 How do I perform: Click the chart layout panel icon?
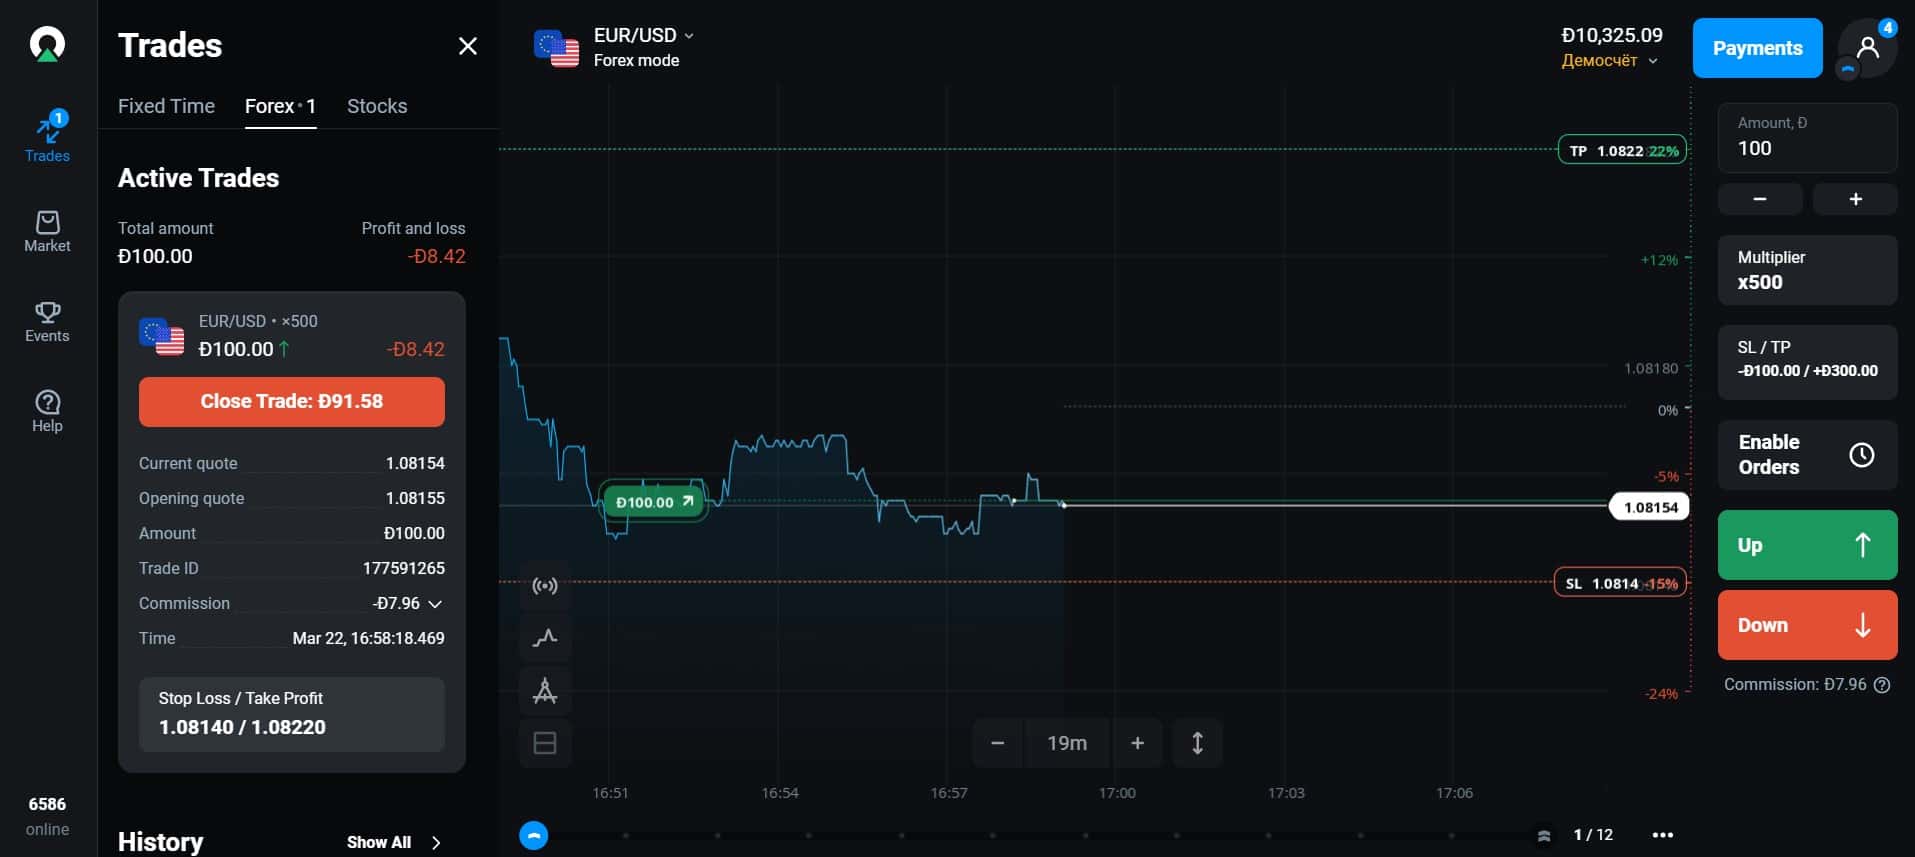click(545, 743)
